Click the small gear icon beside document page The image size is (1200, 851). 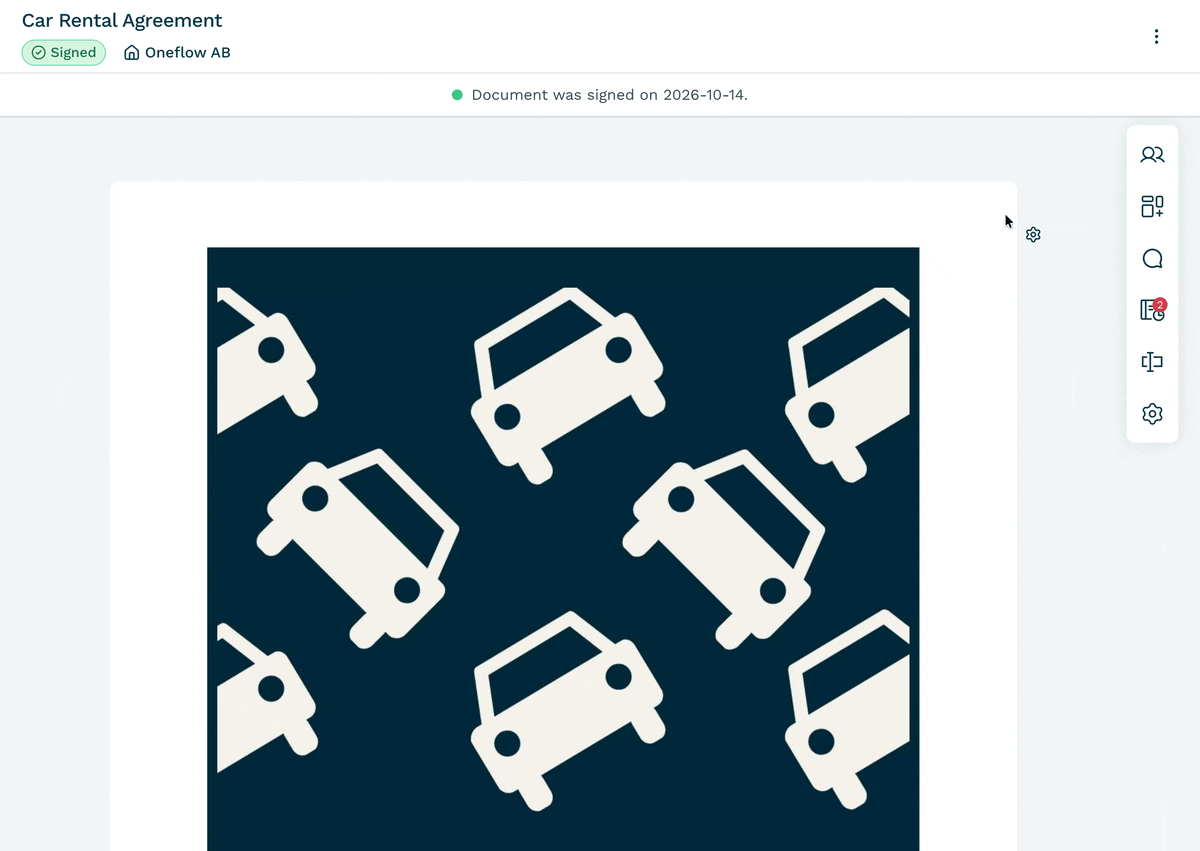[x=1033, y=234]
